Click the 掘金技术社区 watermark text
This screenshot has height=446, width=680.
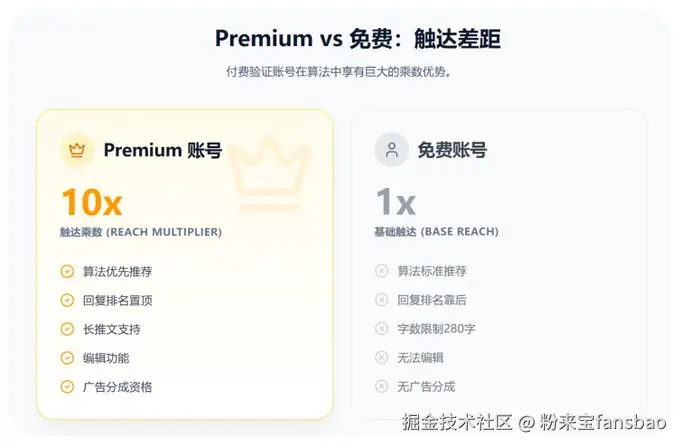point(457,422)
